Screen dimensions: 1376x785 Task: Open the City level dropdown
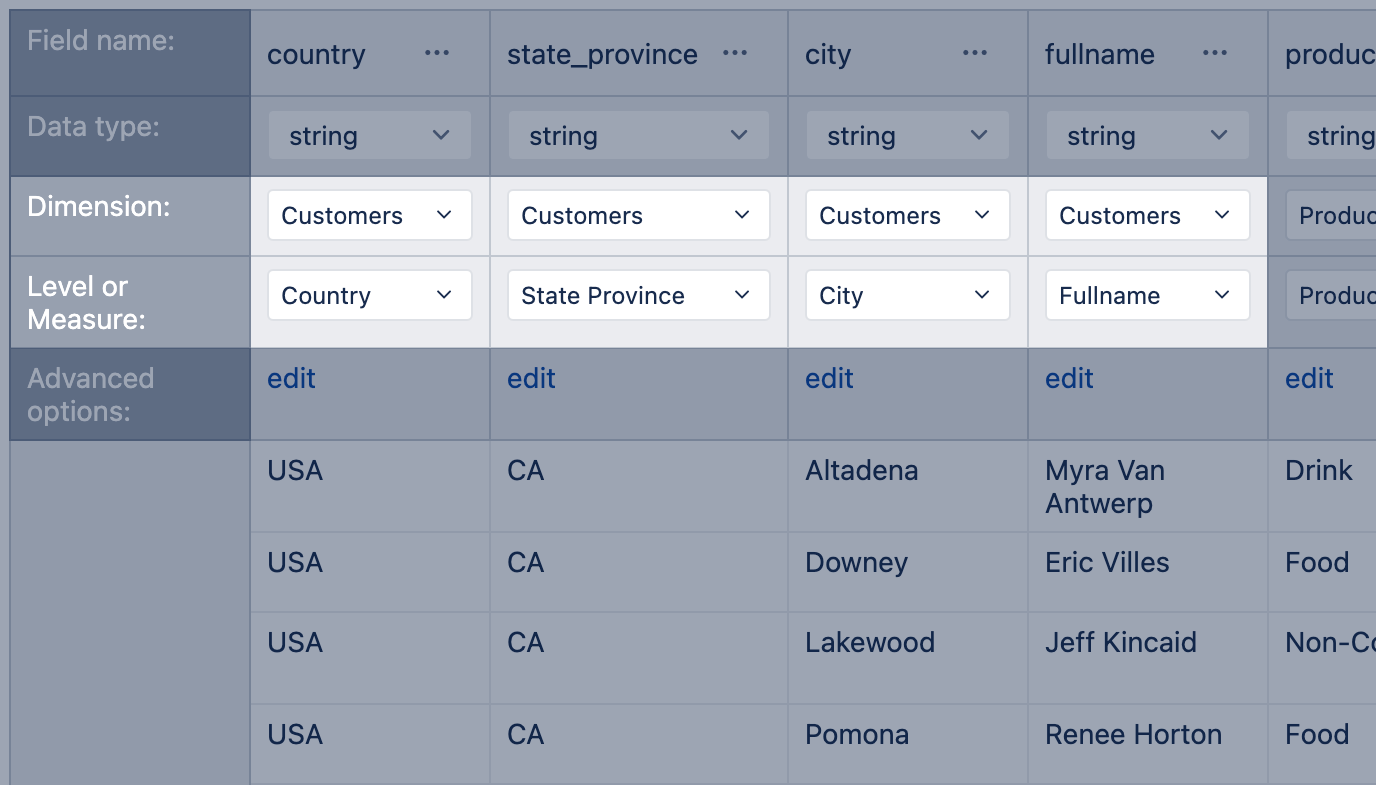(907, 296)
